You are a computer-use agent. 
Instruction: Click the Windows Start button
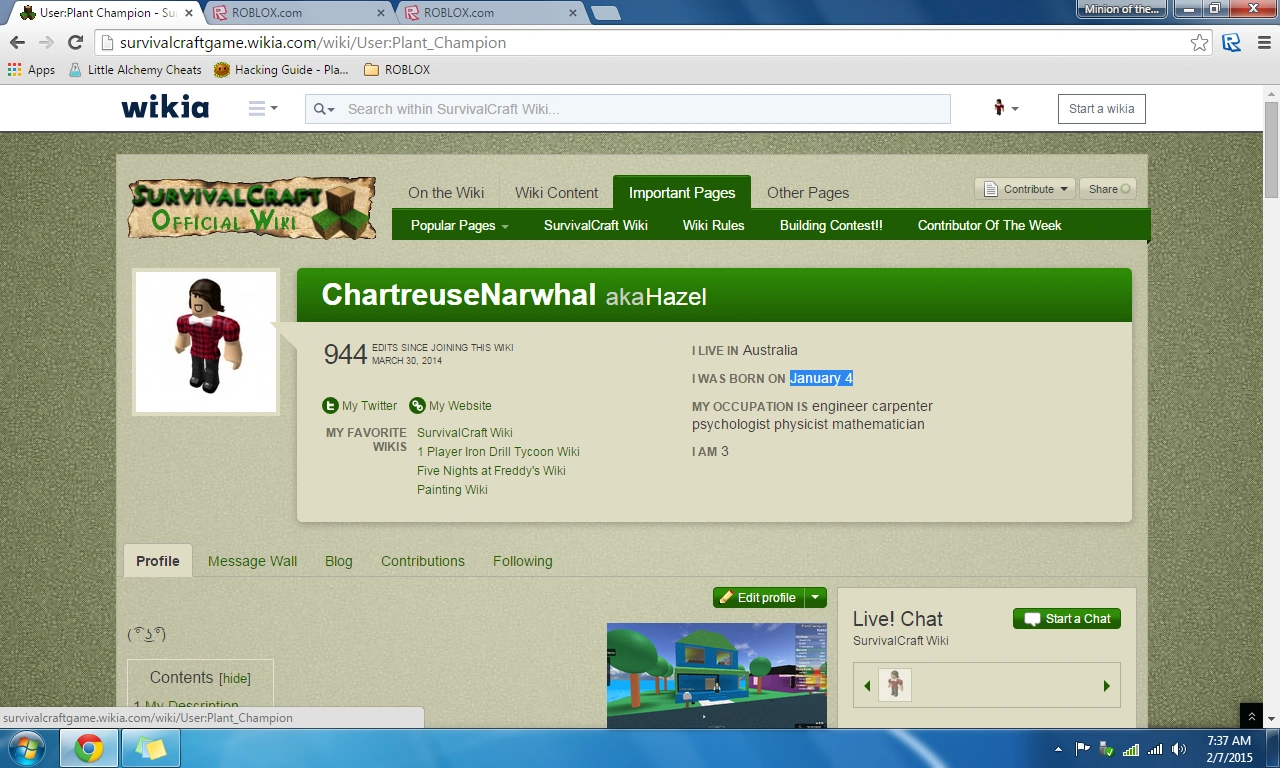tap(25, 748)
